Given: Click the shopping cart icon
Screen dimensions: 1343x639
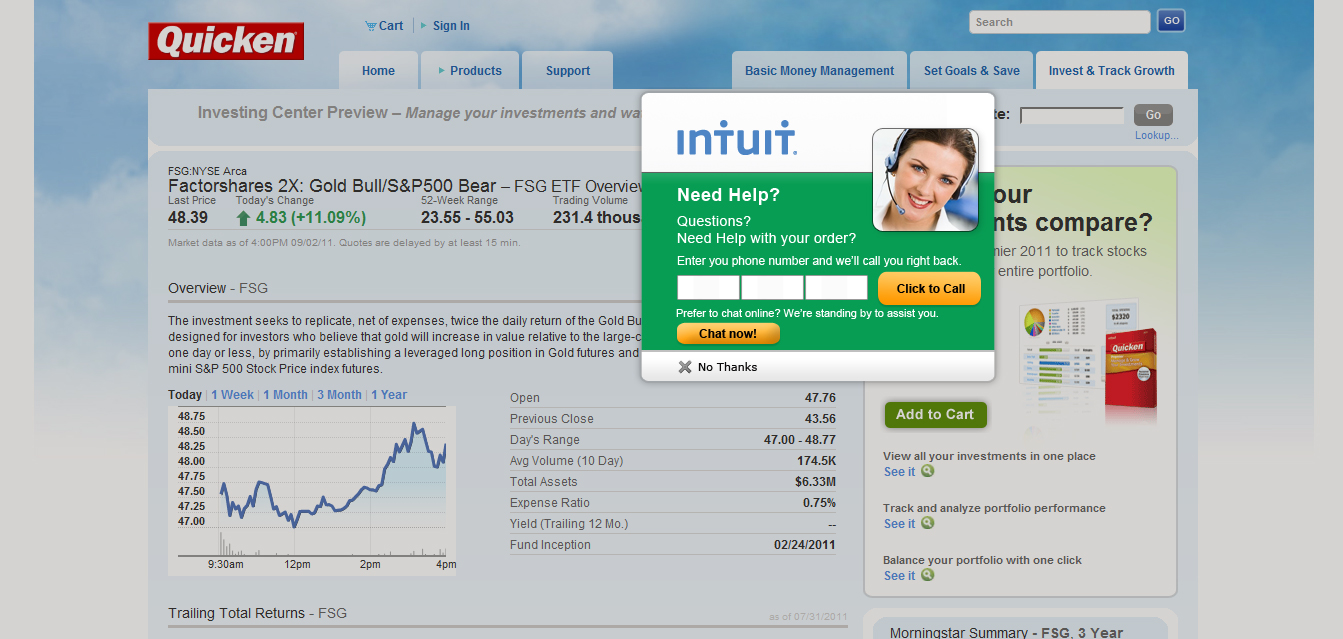Looking at the screenshot, I should (371, 26).
